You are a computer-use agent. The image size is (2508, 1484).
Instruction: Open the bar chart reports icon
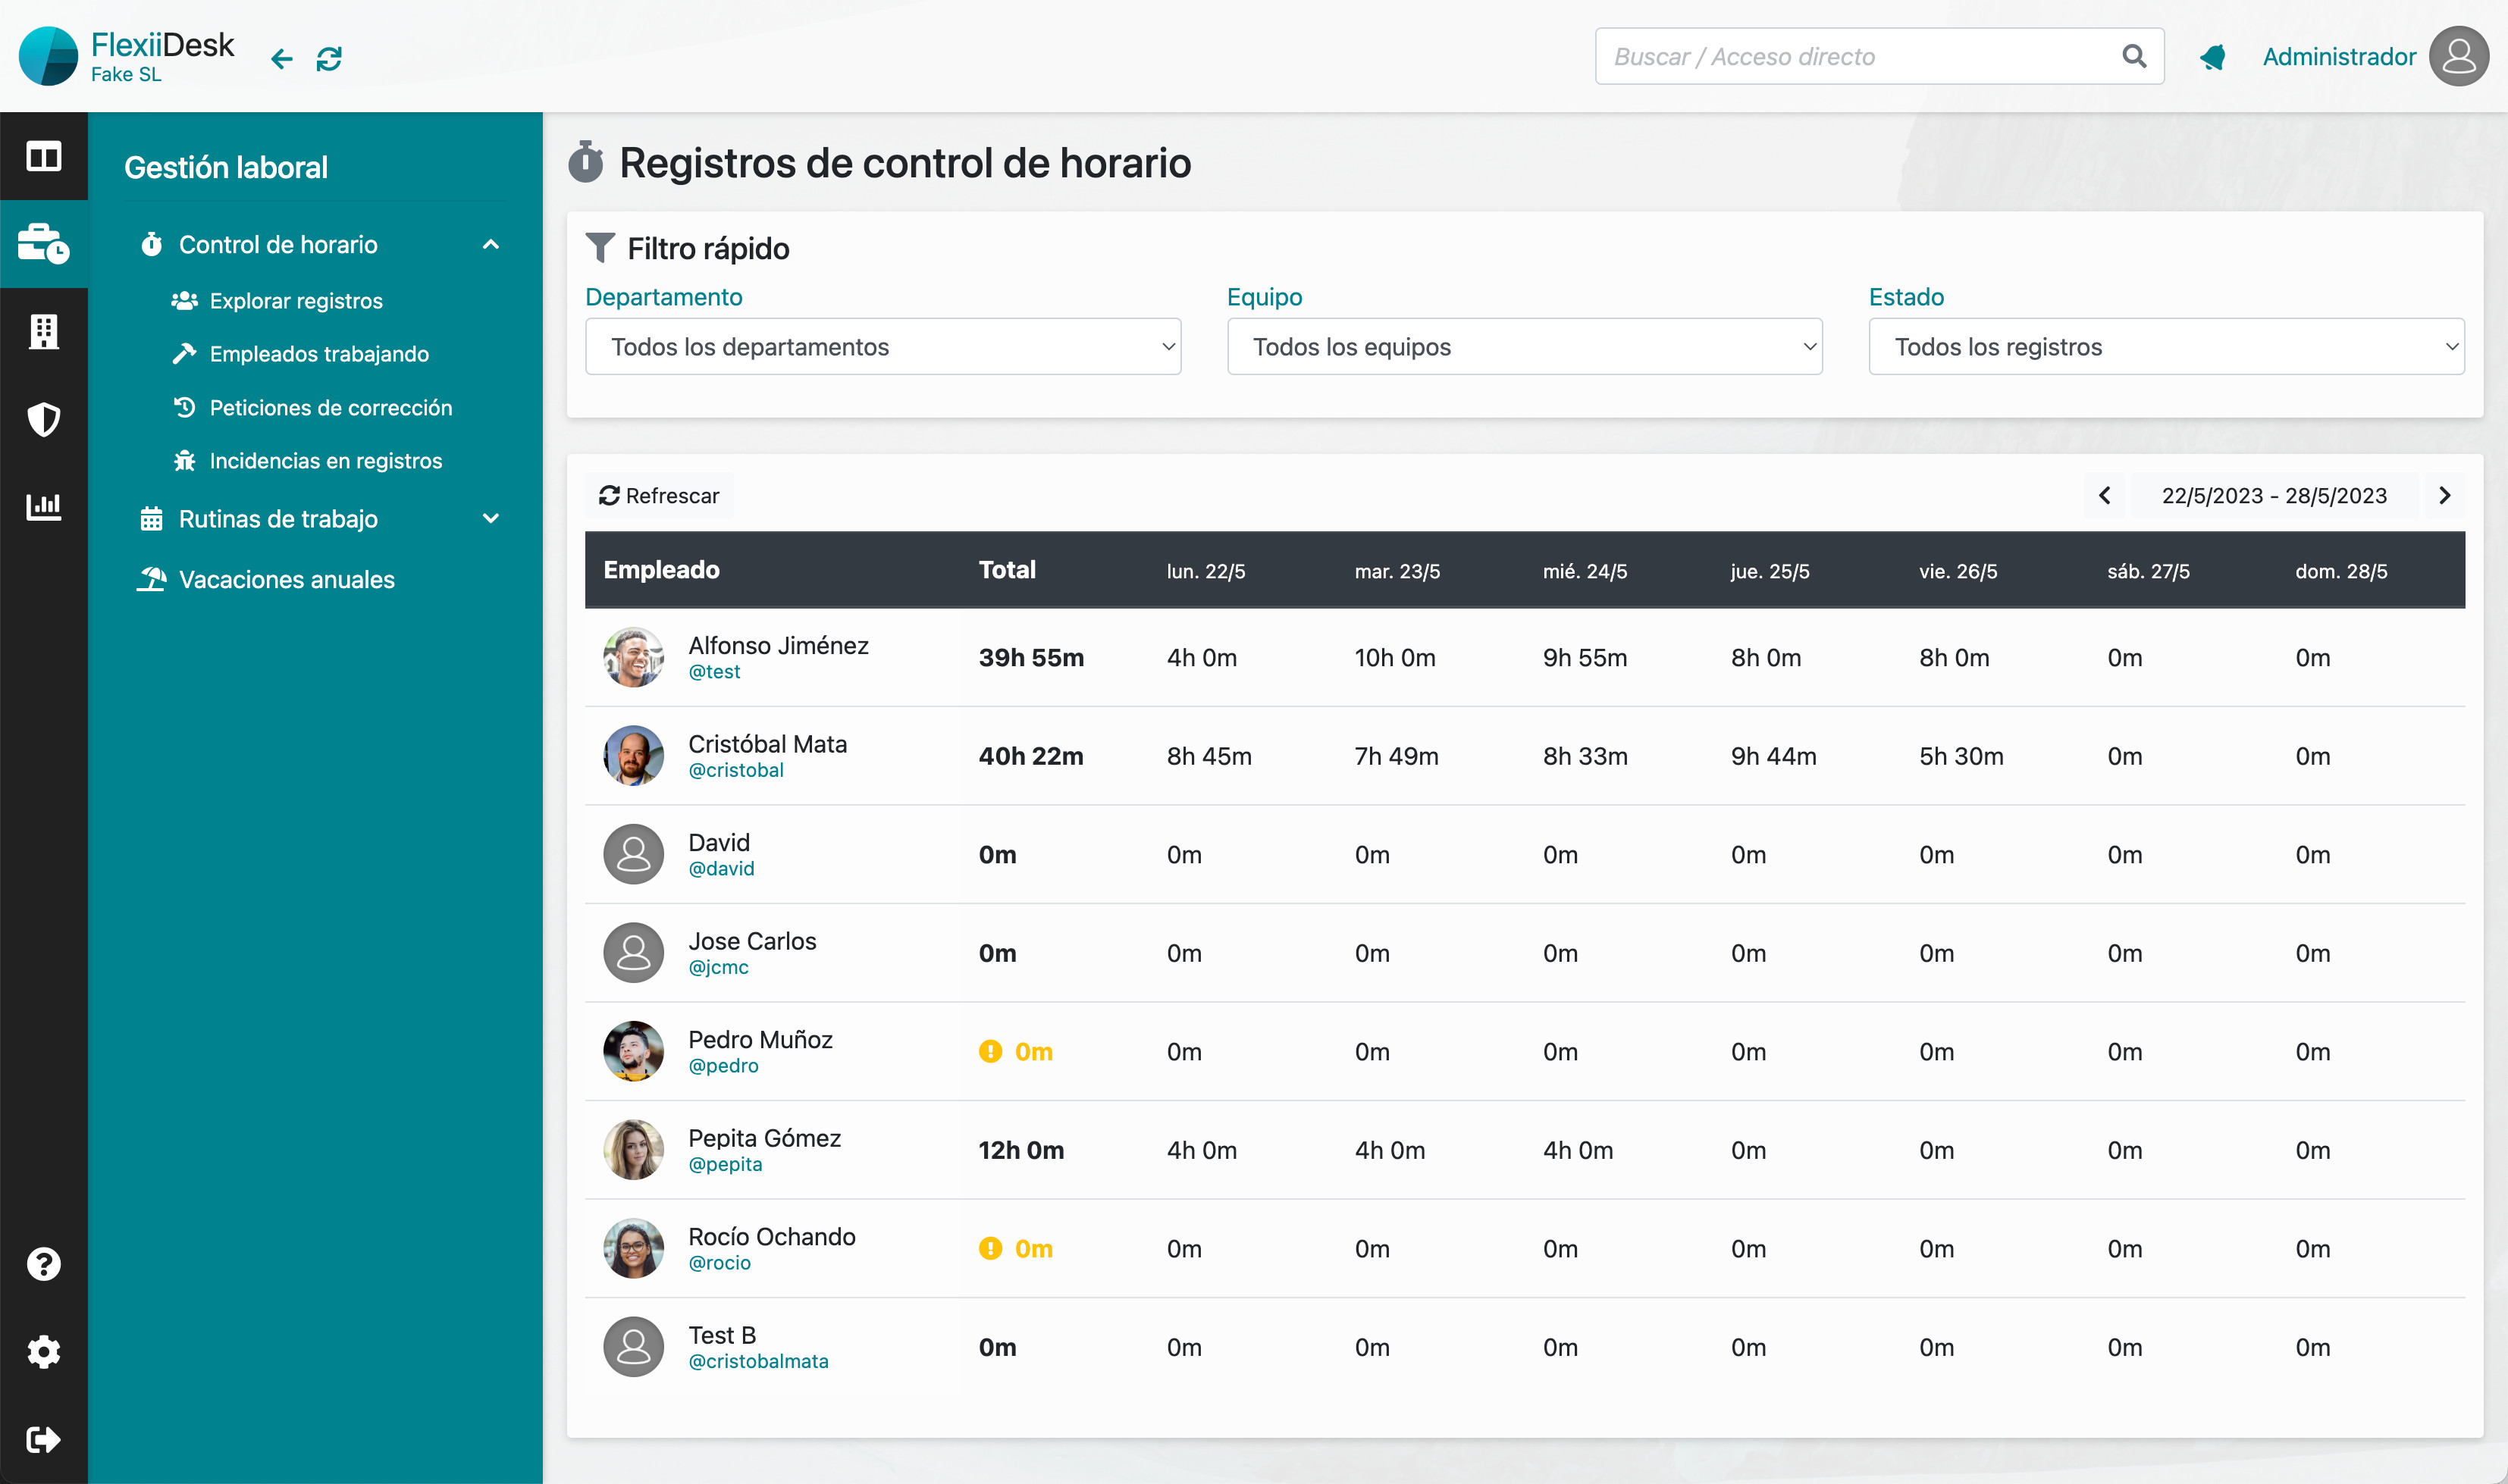43,506
